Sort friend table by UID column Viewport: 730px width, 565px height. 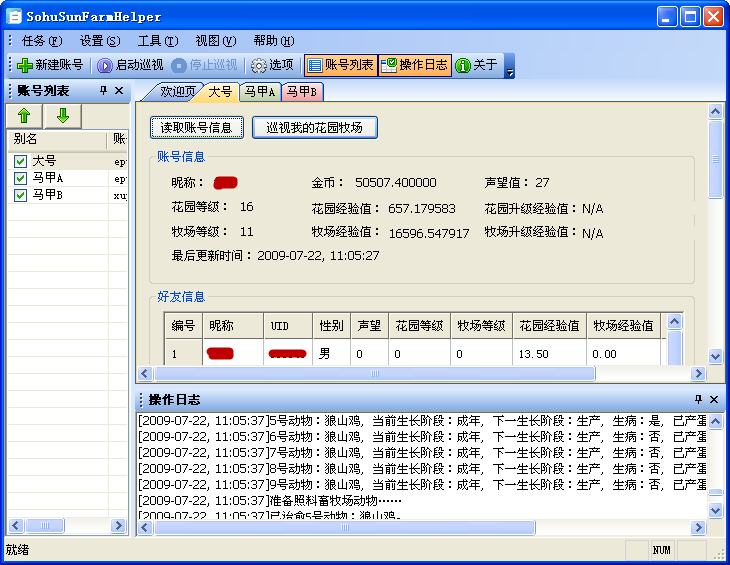click(x=288, y=325)
